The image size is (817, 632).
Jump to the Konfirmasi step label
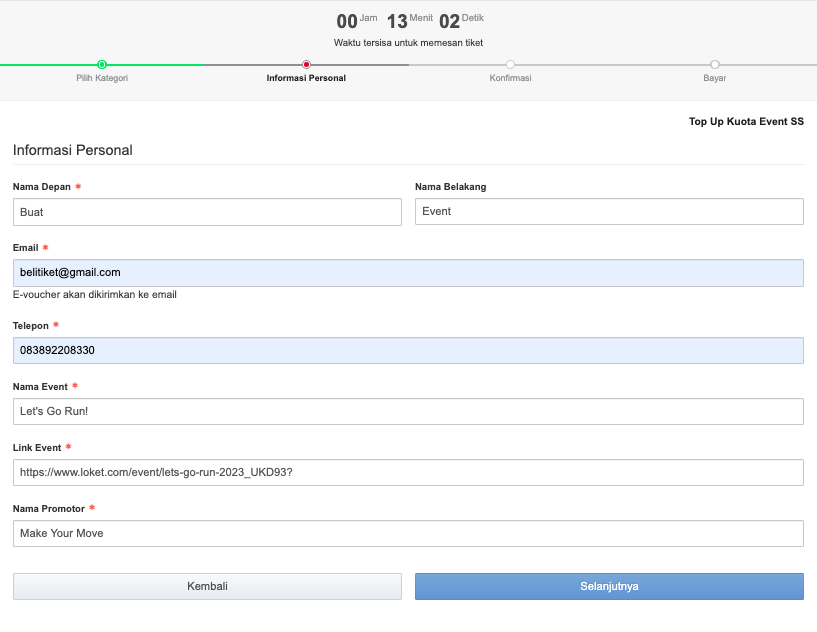point(510,78)
